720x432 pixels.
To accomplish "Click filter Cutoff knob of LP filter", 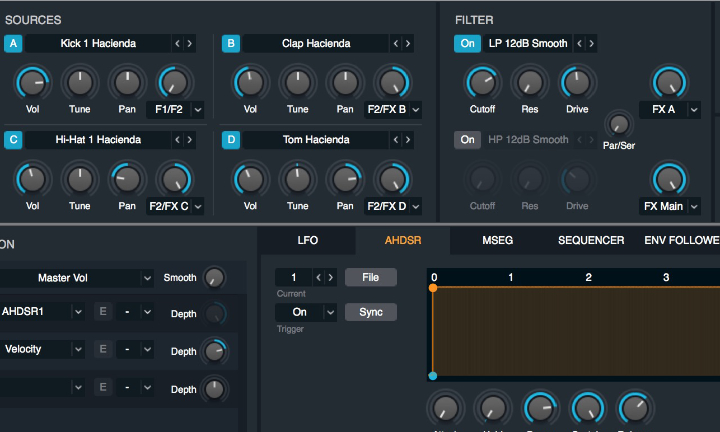I will (x=482, y=83).
